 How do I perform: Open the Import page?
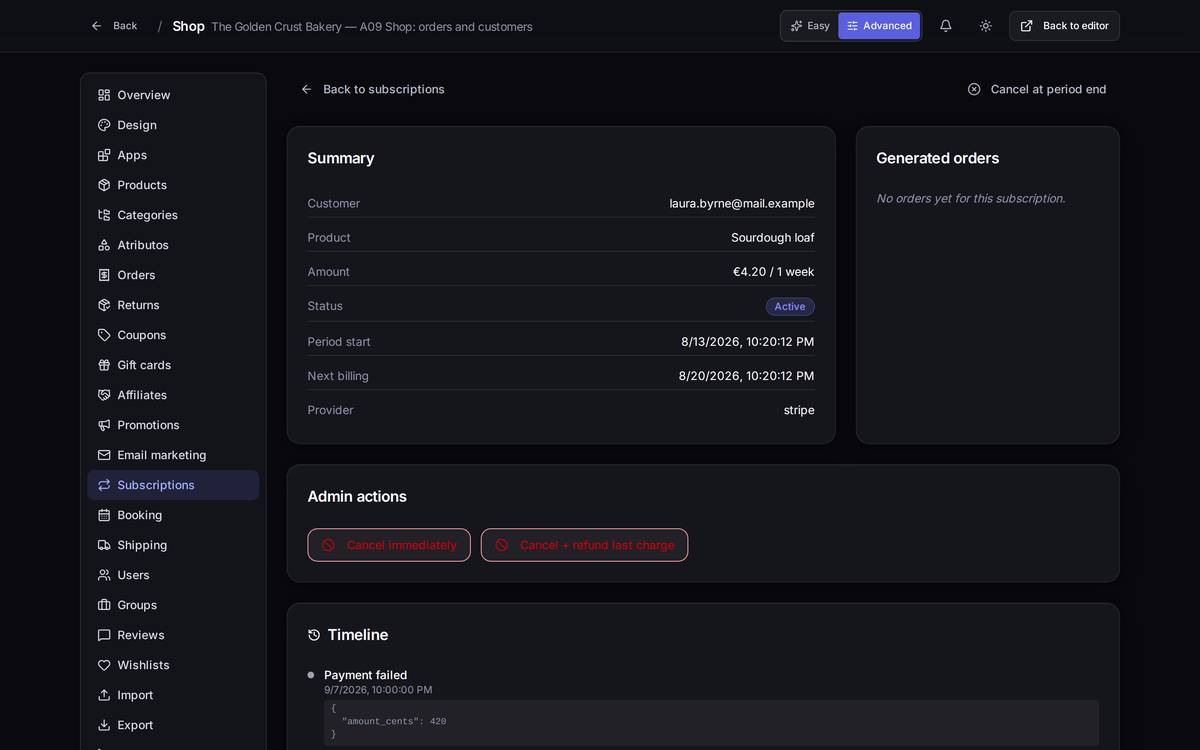(x=173, y=695)
